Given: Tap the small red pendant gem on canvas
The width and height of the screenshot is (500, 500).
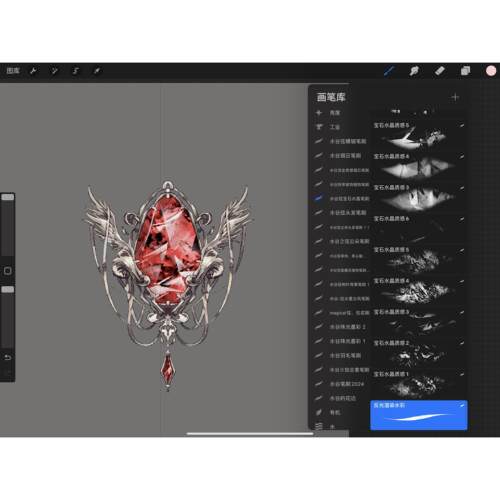Looking at the screenshot, I should pyautogui.click(x=168, y=369).
